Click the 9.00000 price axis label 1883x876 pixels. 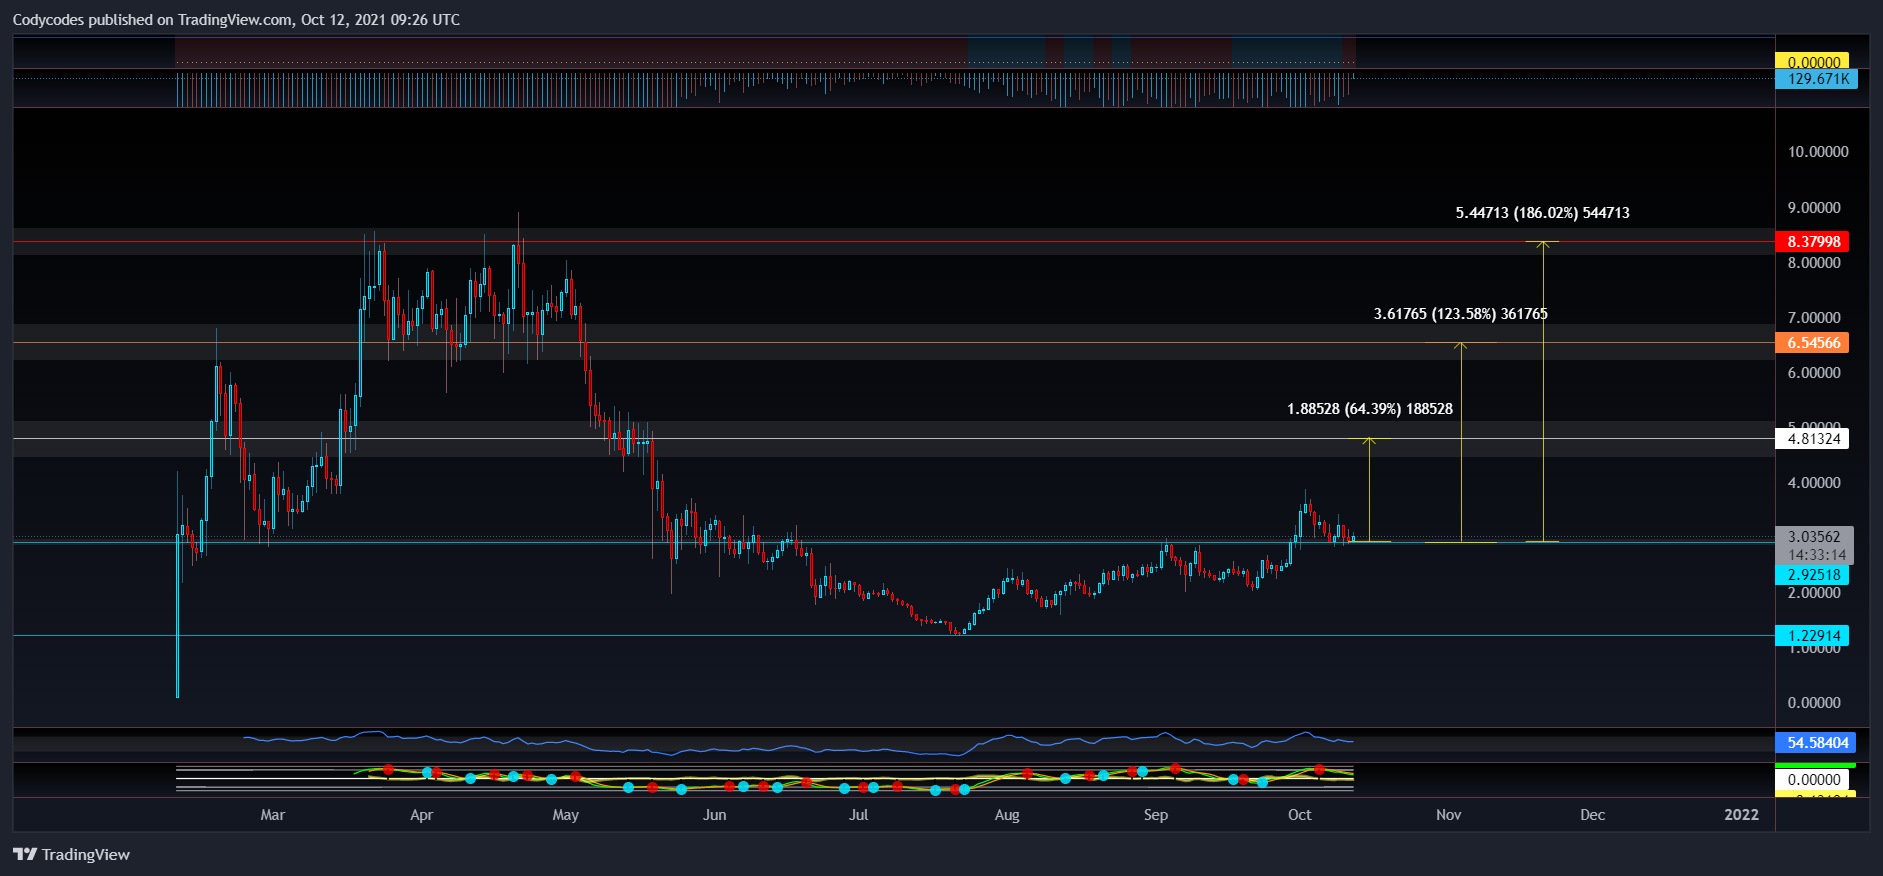pyautogui.click(x=1814, y=208)
